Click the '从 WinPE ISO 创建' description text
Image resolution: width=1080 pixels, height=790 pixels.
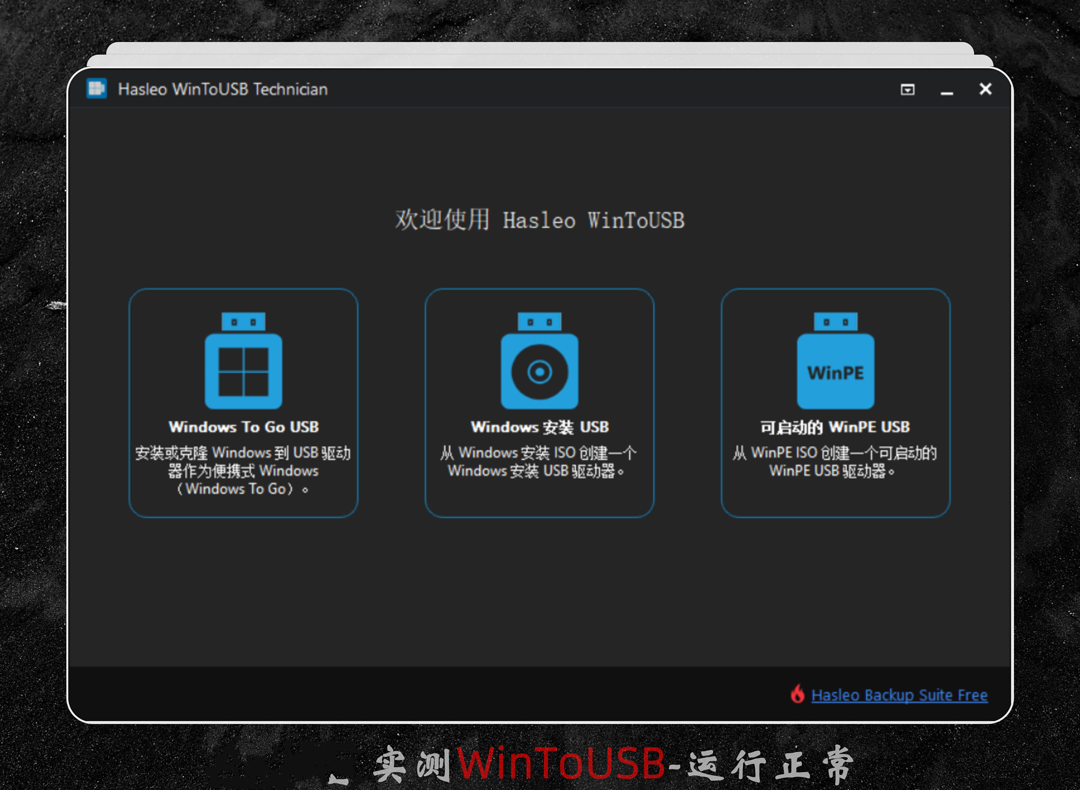click(x=835, y=462)
